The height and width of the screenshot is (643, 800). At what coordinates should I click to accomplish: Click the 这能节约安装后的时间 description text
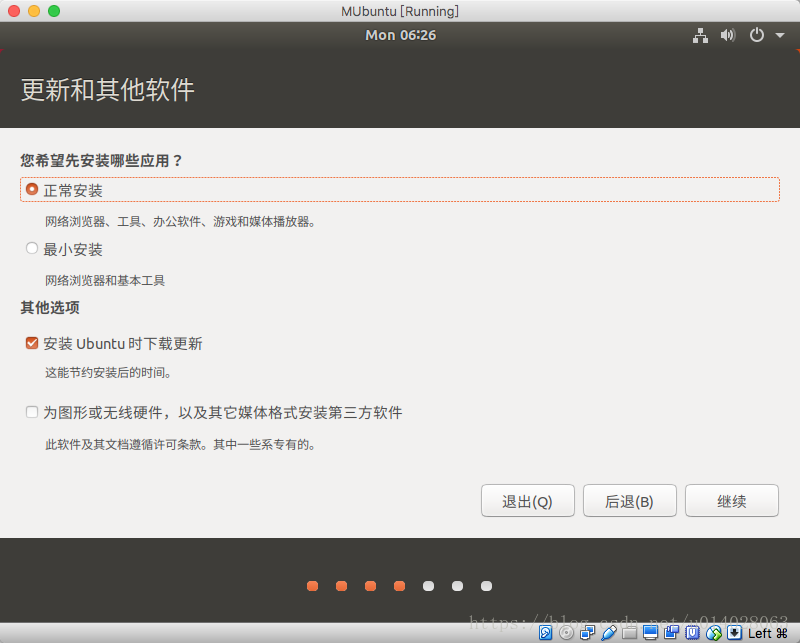click(x=108, y=373)
